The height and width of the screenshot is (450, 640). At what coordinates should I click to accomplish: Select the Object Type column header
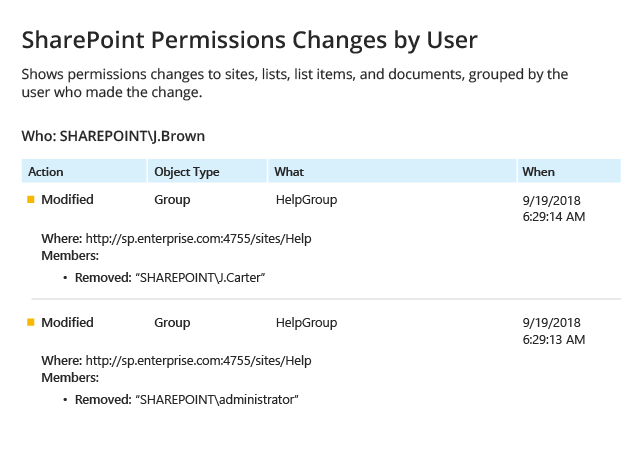point(207,171)
